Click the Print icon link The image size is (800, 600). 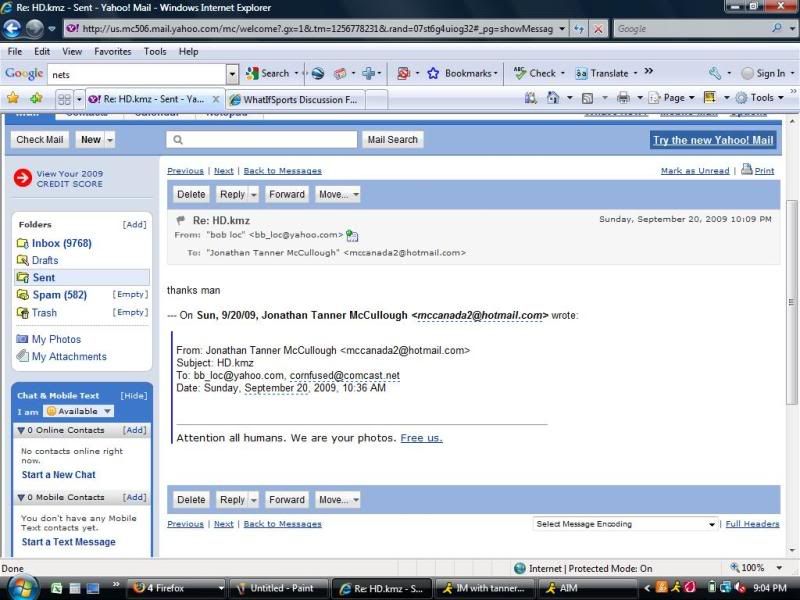coord(746,170)
